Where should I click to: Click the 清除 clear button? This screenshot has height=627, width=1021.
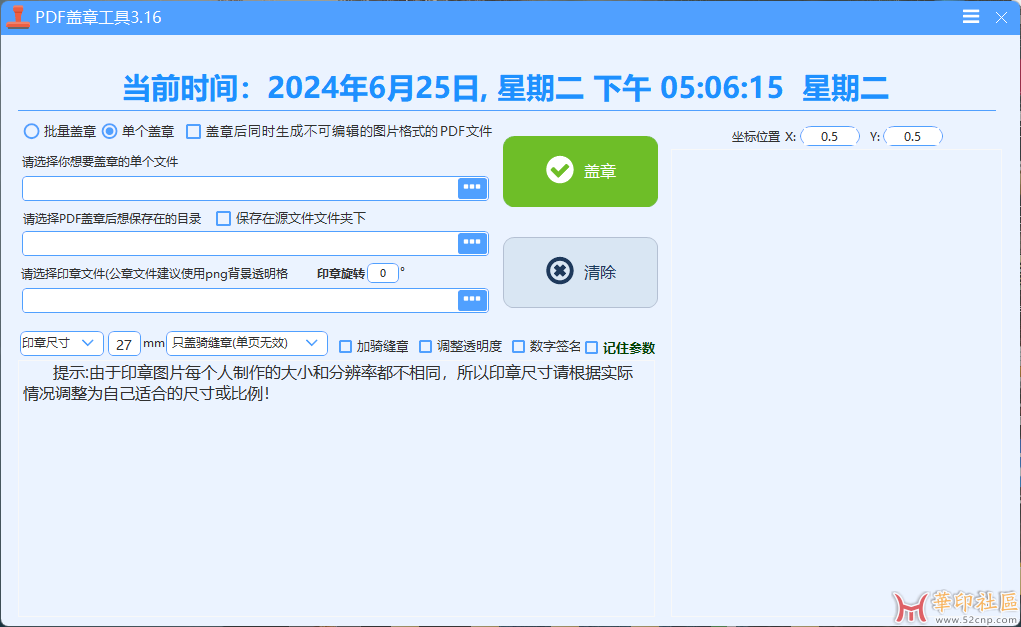(x=580, y=272)
